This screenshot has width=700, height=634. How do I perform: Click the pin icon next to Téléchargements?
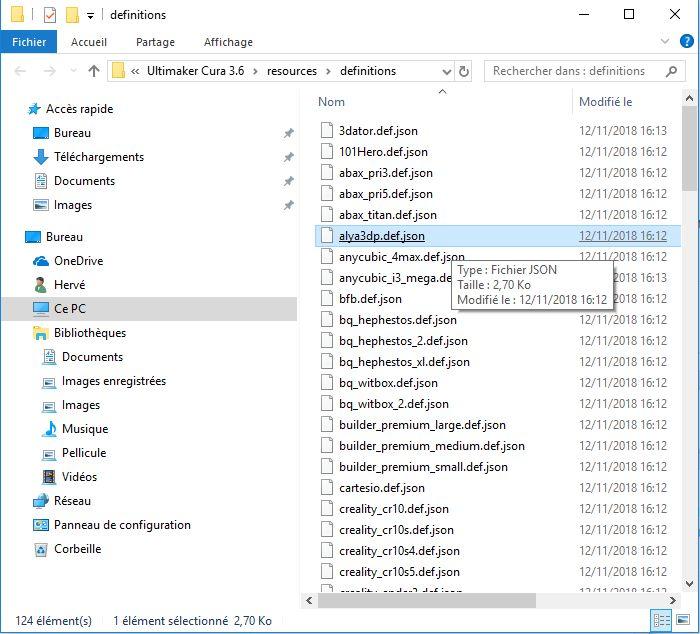pos(289,157)
